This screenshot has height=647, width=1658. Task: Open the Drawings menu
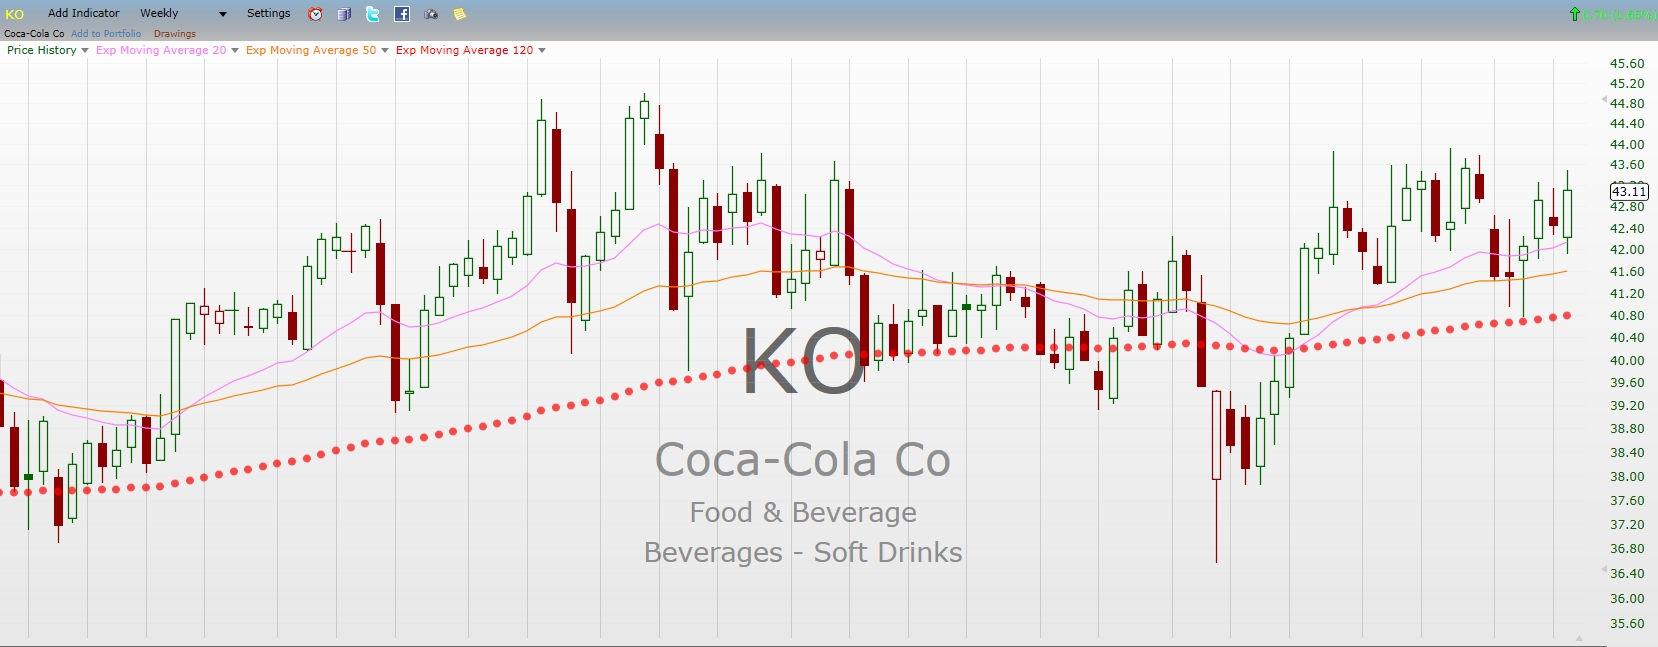point(175,33)
